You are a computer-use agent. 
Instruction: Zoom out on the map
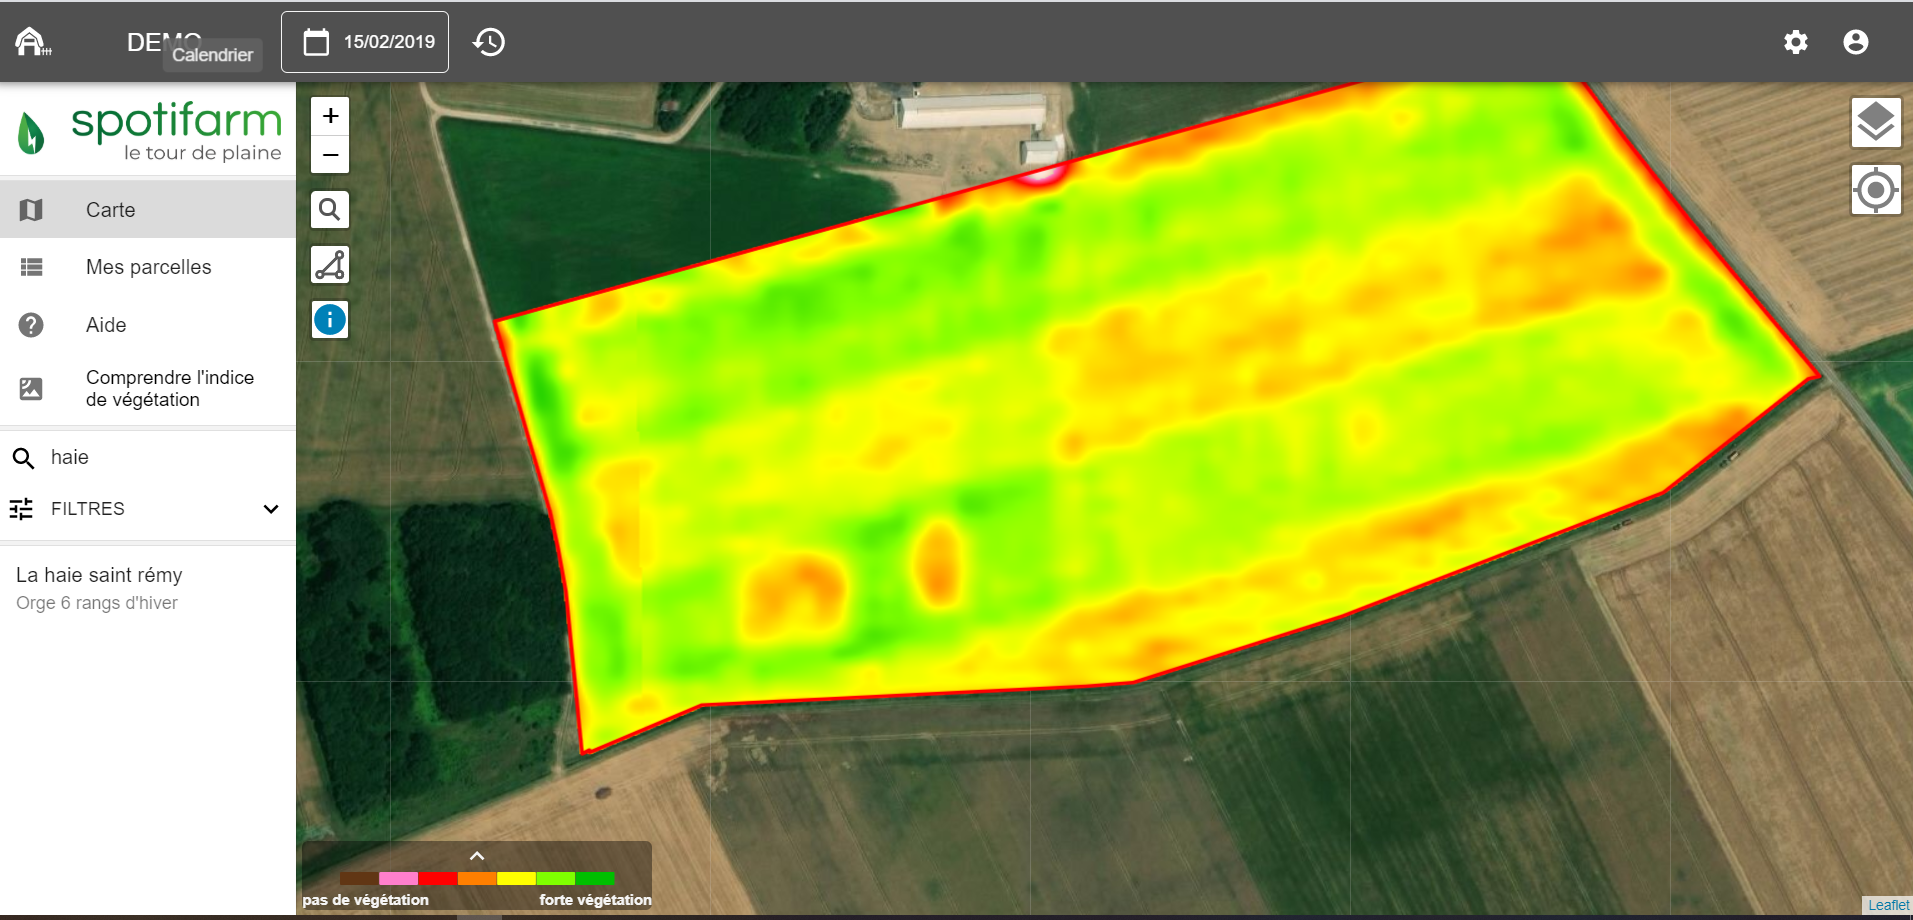(330, 155)
